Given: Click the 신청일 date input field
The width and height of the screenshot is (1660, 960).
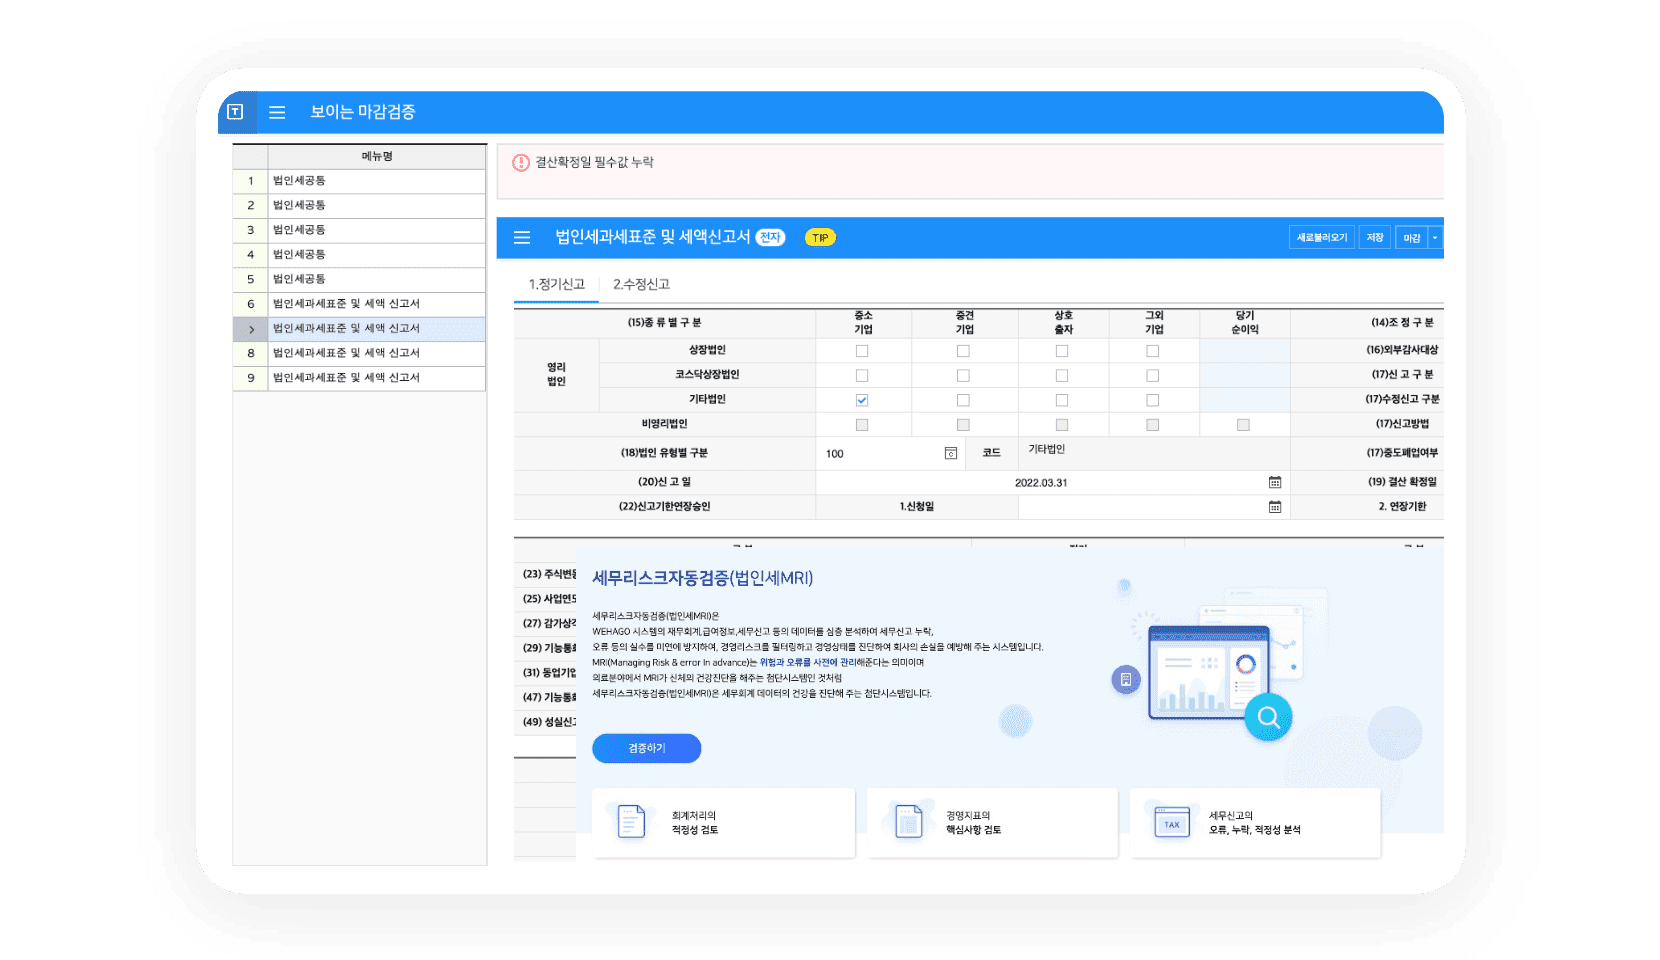Looking at the screenshot, I should (x=1153, y=507).
